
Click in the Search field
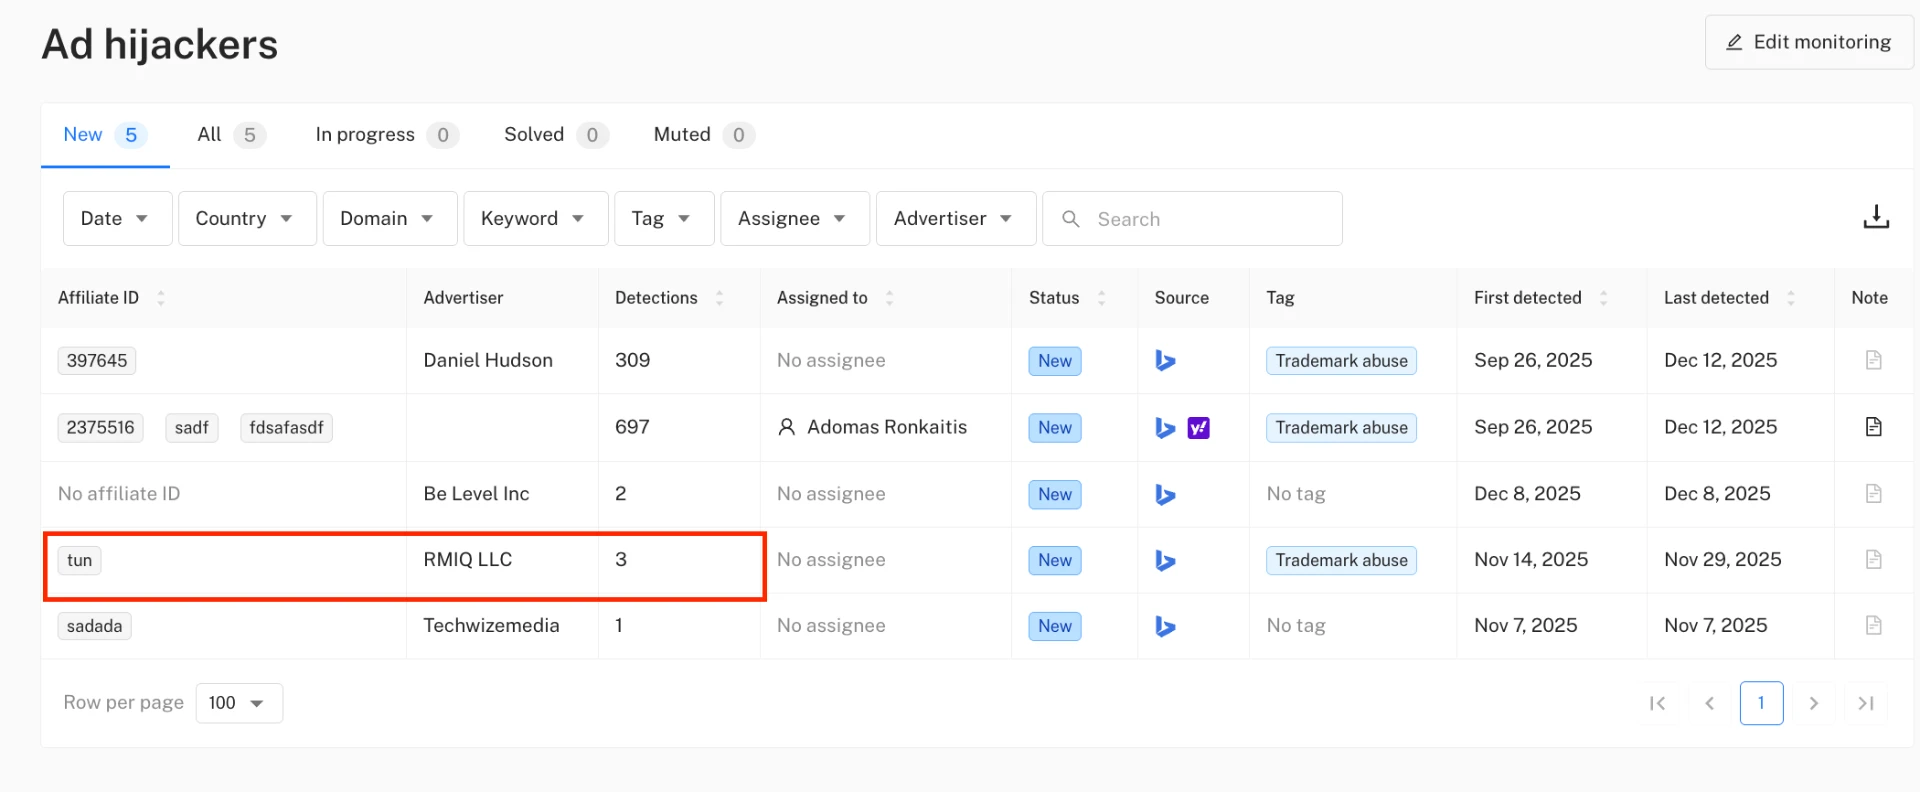(x=1192, y=218)
